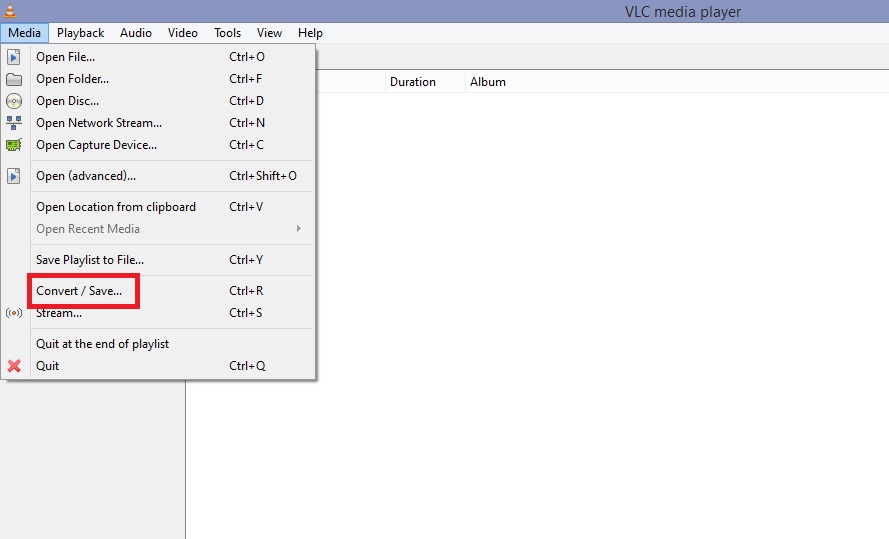Click the Ctrl+R shortcut text

pyautogui.click(x=246, y=291)
